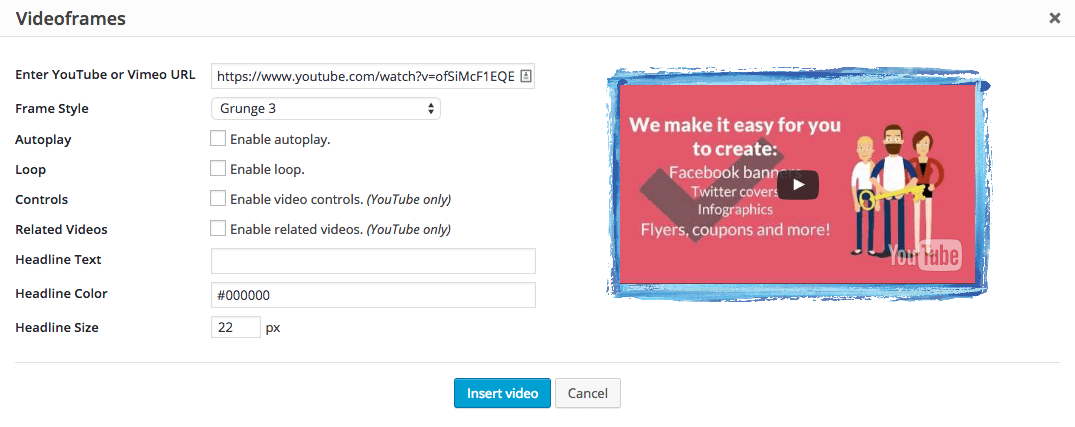
Task: Click the 'Enable autoplay.' label
Action: coord(280,140)
